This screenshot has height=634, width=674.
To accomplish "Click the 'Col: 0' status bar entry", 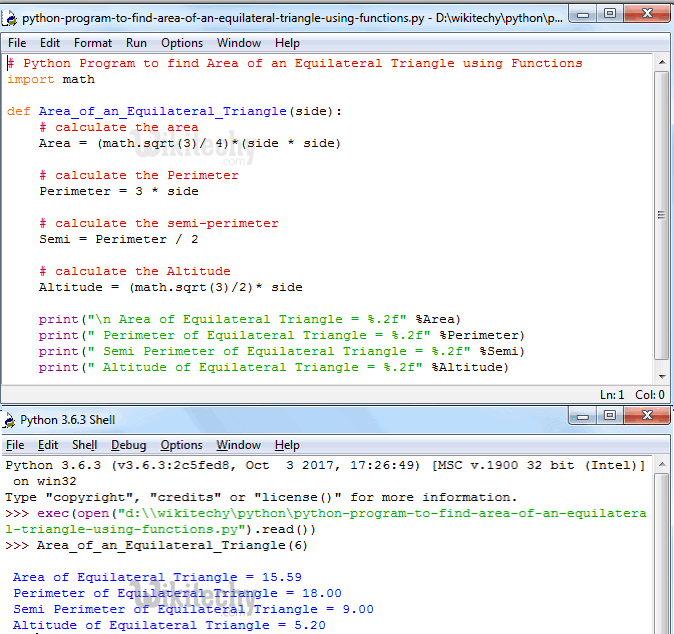I will pyautogui.click(x=650, y=395).
